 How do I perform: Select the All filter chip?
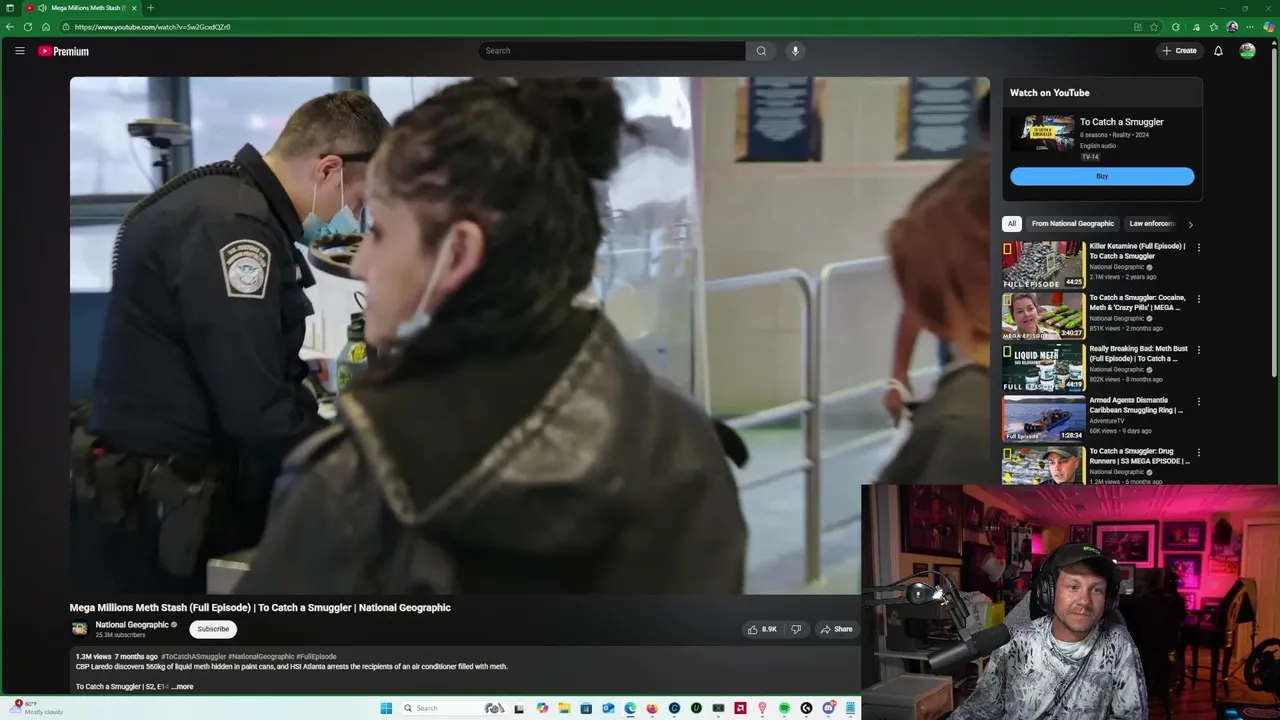pyautogui.click(x=1012, y=224)
